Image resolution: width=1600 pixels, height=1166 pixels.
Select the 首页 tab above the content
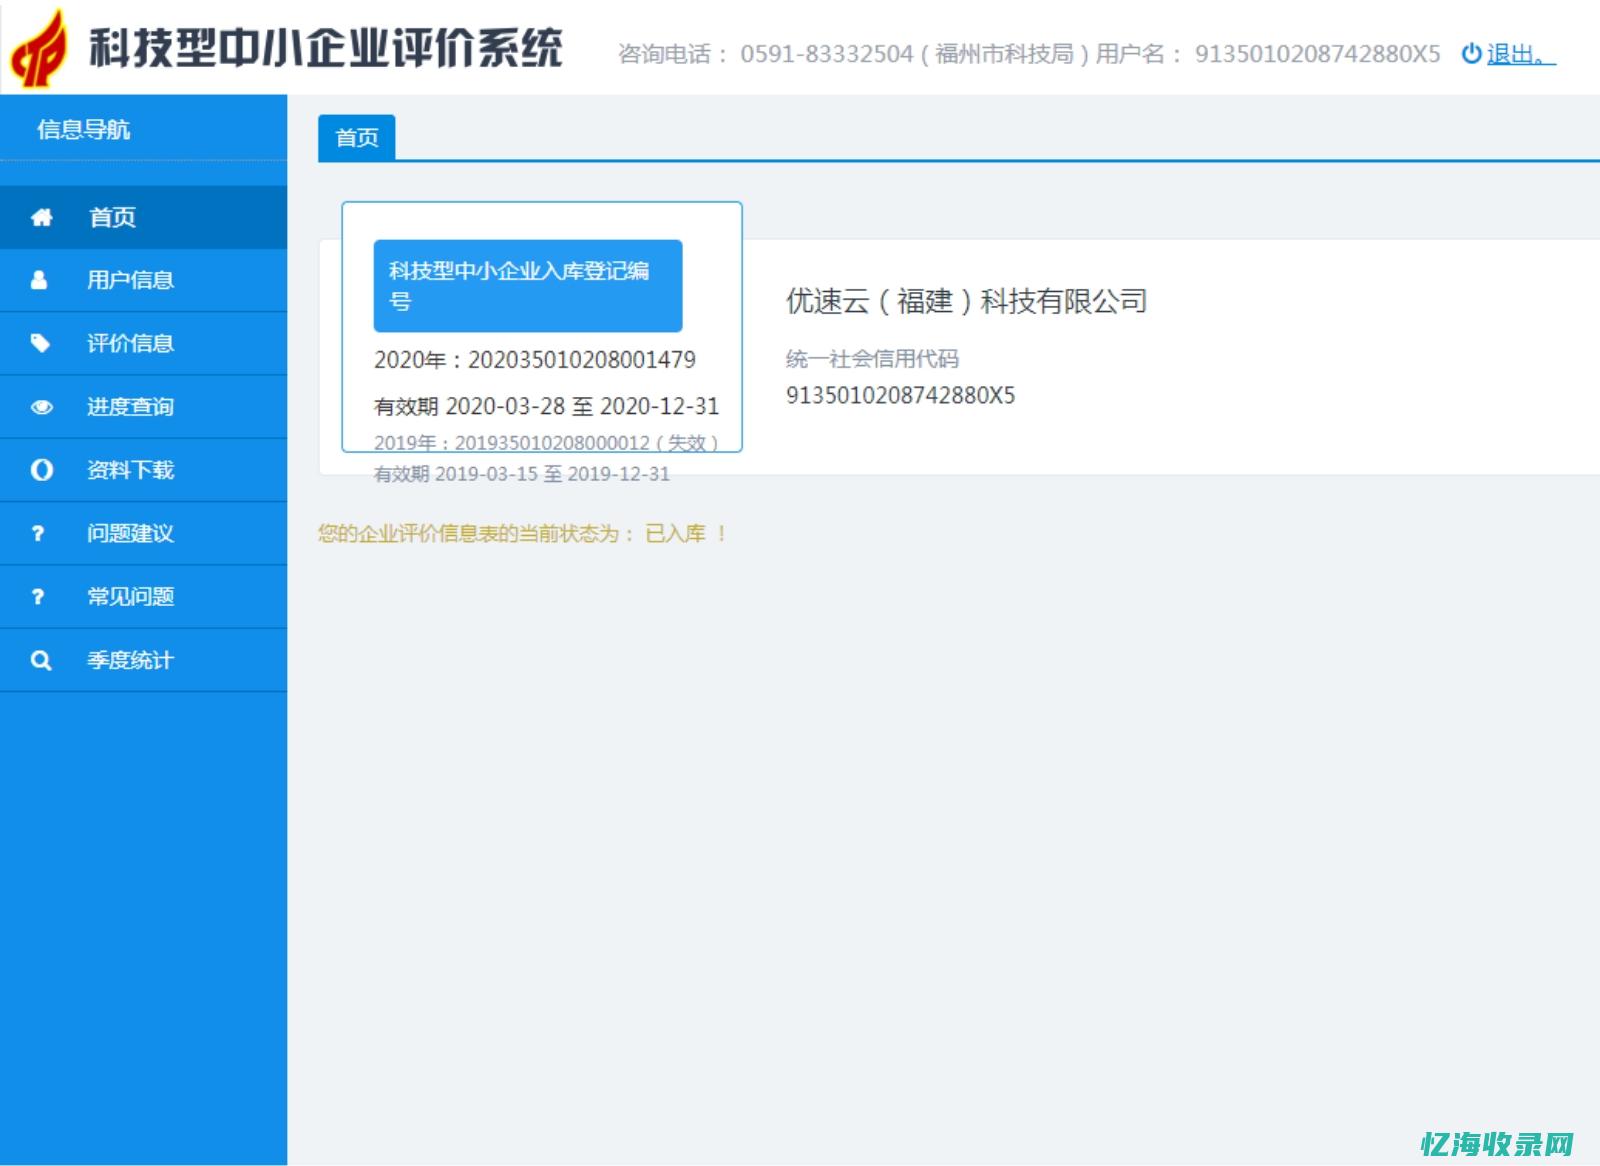(x=357, y=138)
